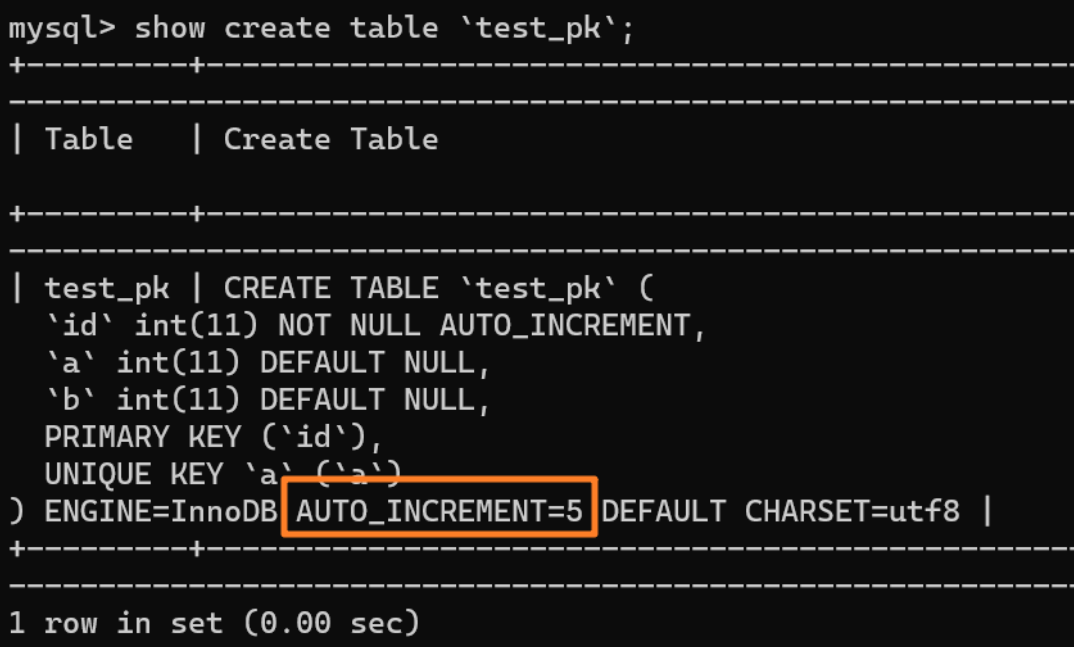Click the `b` int(11) DEFAULT NULL line
Image resolution: width=1074 pixels, height=647 pixels.
coord(267,400)
